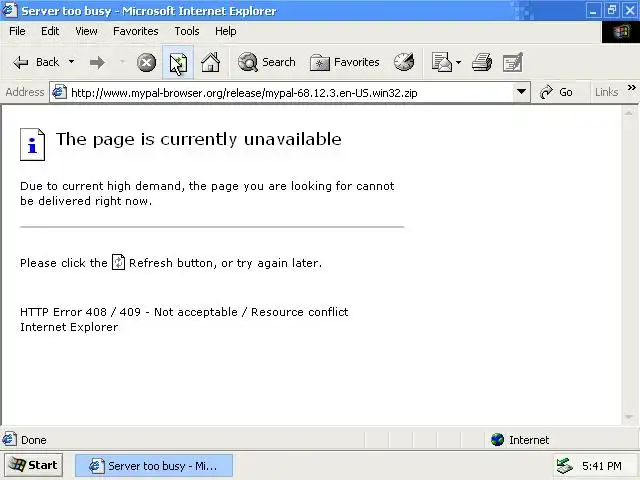Click the 'Done' status bar text
The width and height of the screenshot is (640, 480).
pyautogui.click(x=33, y=440)
